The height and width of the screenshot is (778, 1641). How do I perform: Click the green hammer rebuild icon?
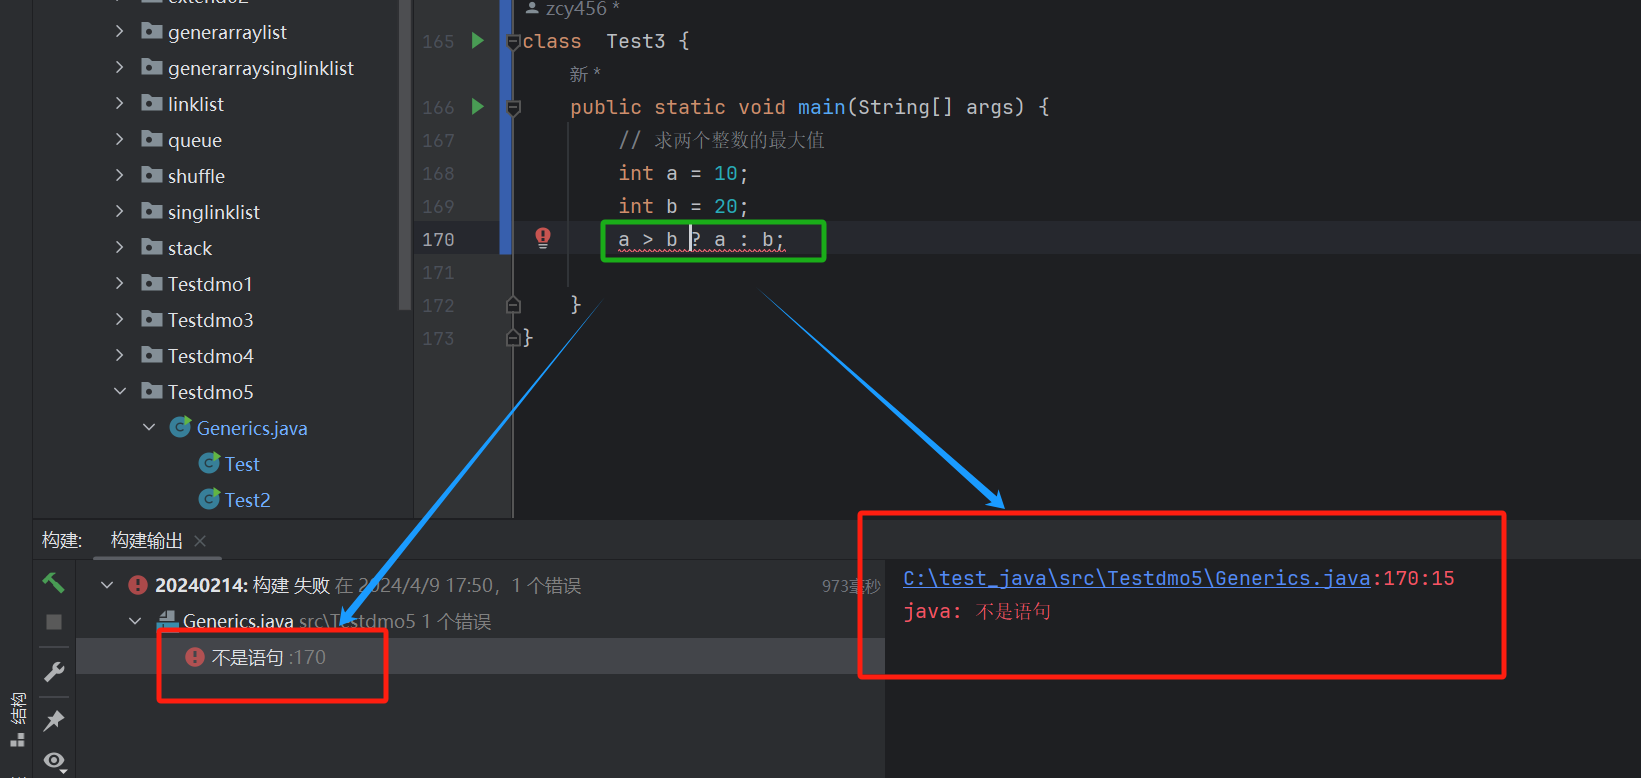point(53,582)
